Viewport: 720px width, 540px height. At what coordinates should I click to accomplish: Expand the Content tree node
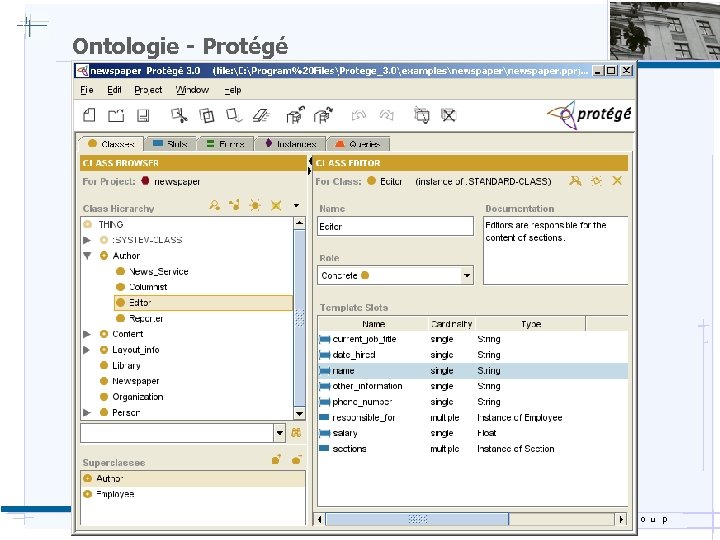tap(87, 334)
